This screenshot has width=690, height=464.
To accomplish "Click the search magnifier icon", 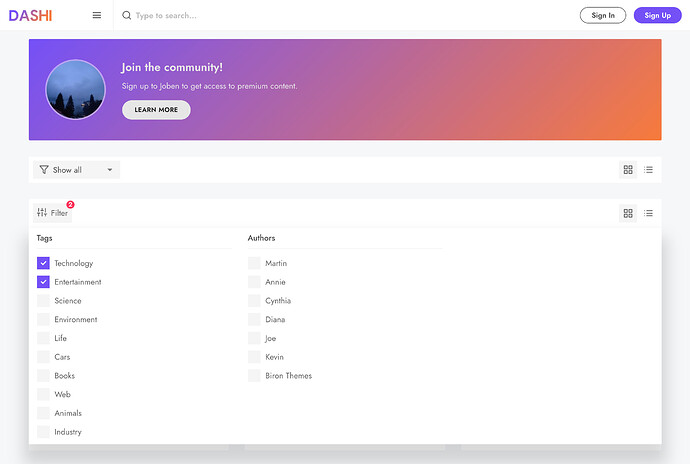I will coord(126,15).
